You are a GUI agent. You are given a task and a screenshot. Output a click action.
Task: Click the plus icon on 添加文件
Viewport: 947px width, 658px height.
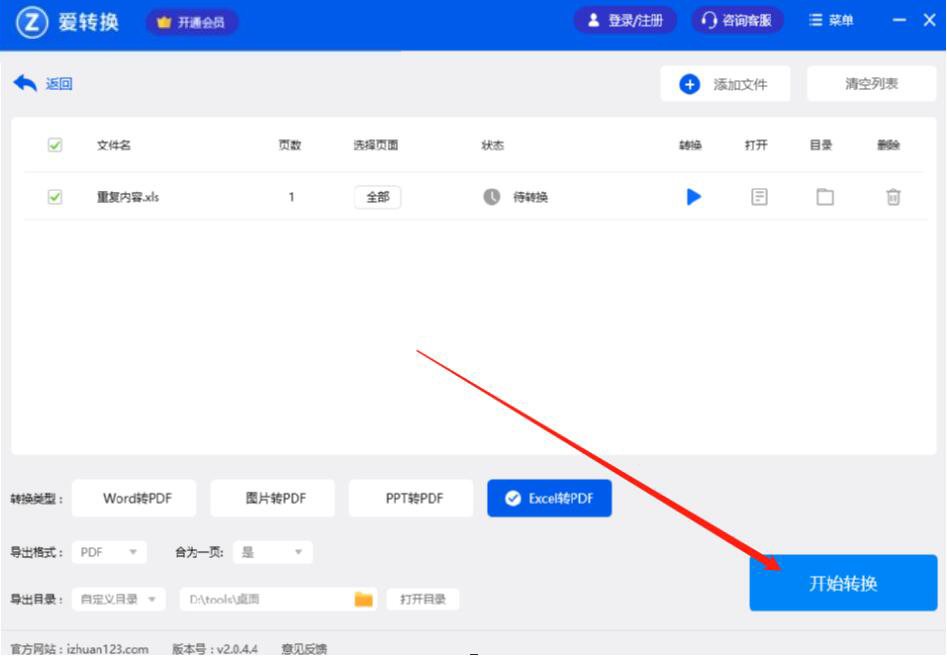tap(690, 84)
